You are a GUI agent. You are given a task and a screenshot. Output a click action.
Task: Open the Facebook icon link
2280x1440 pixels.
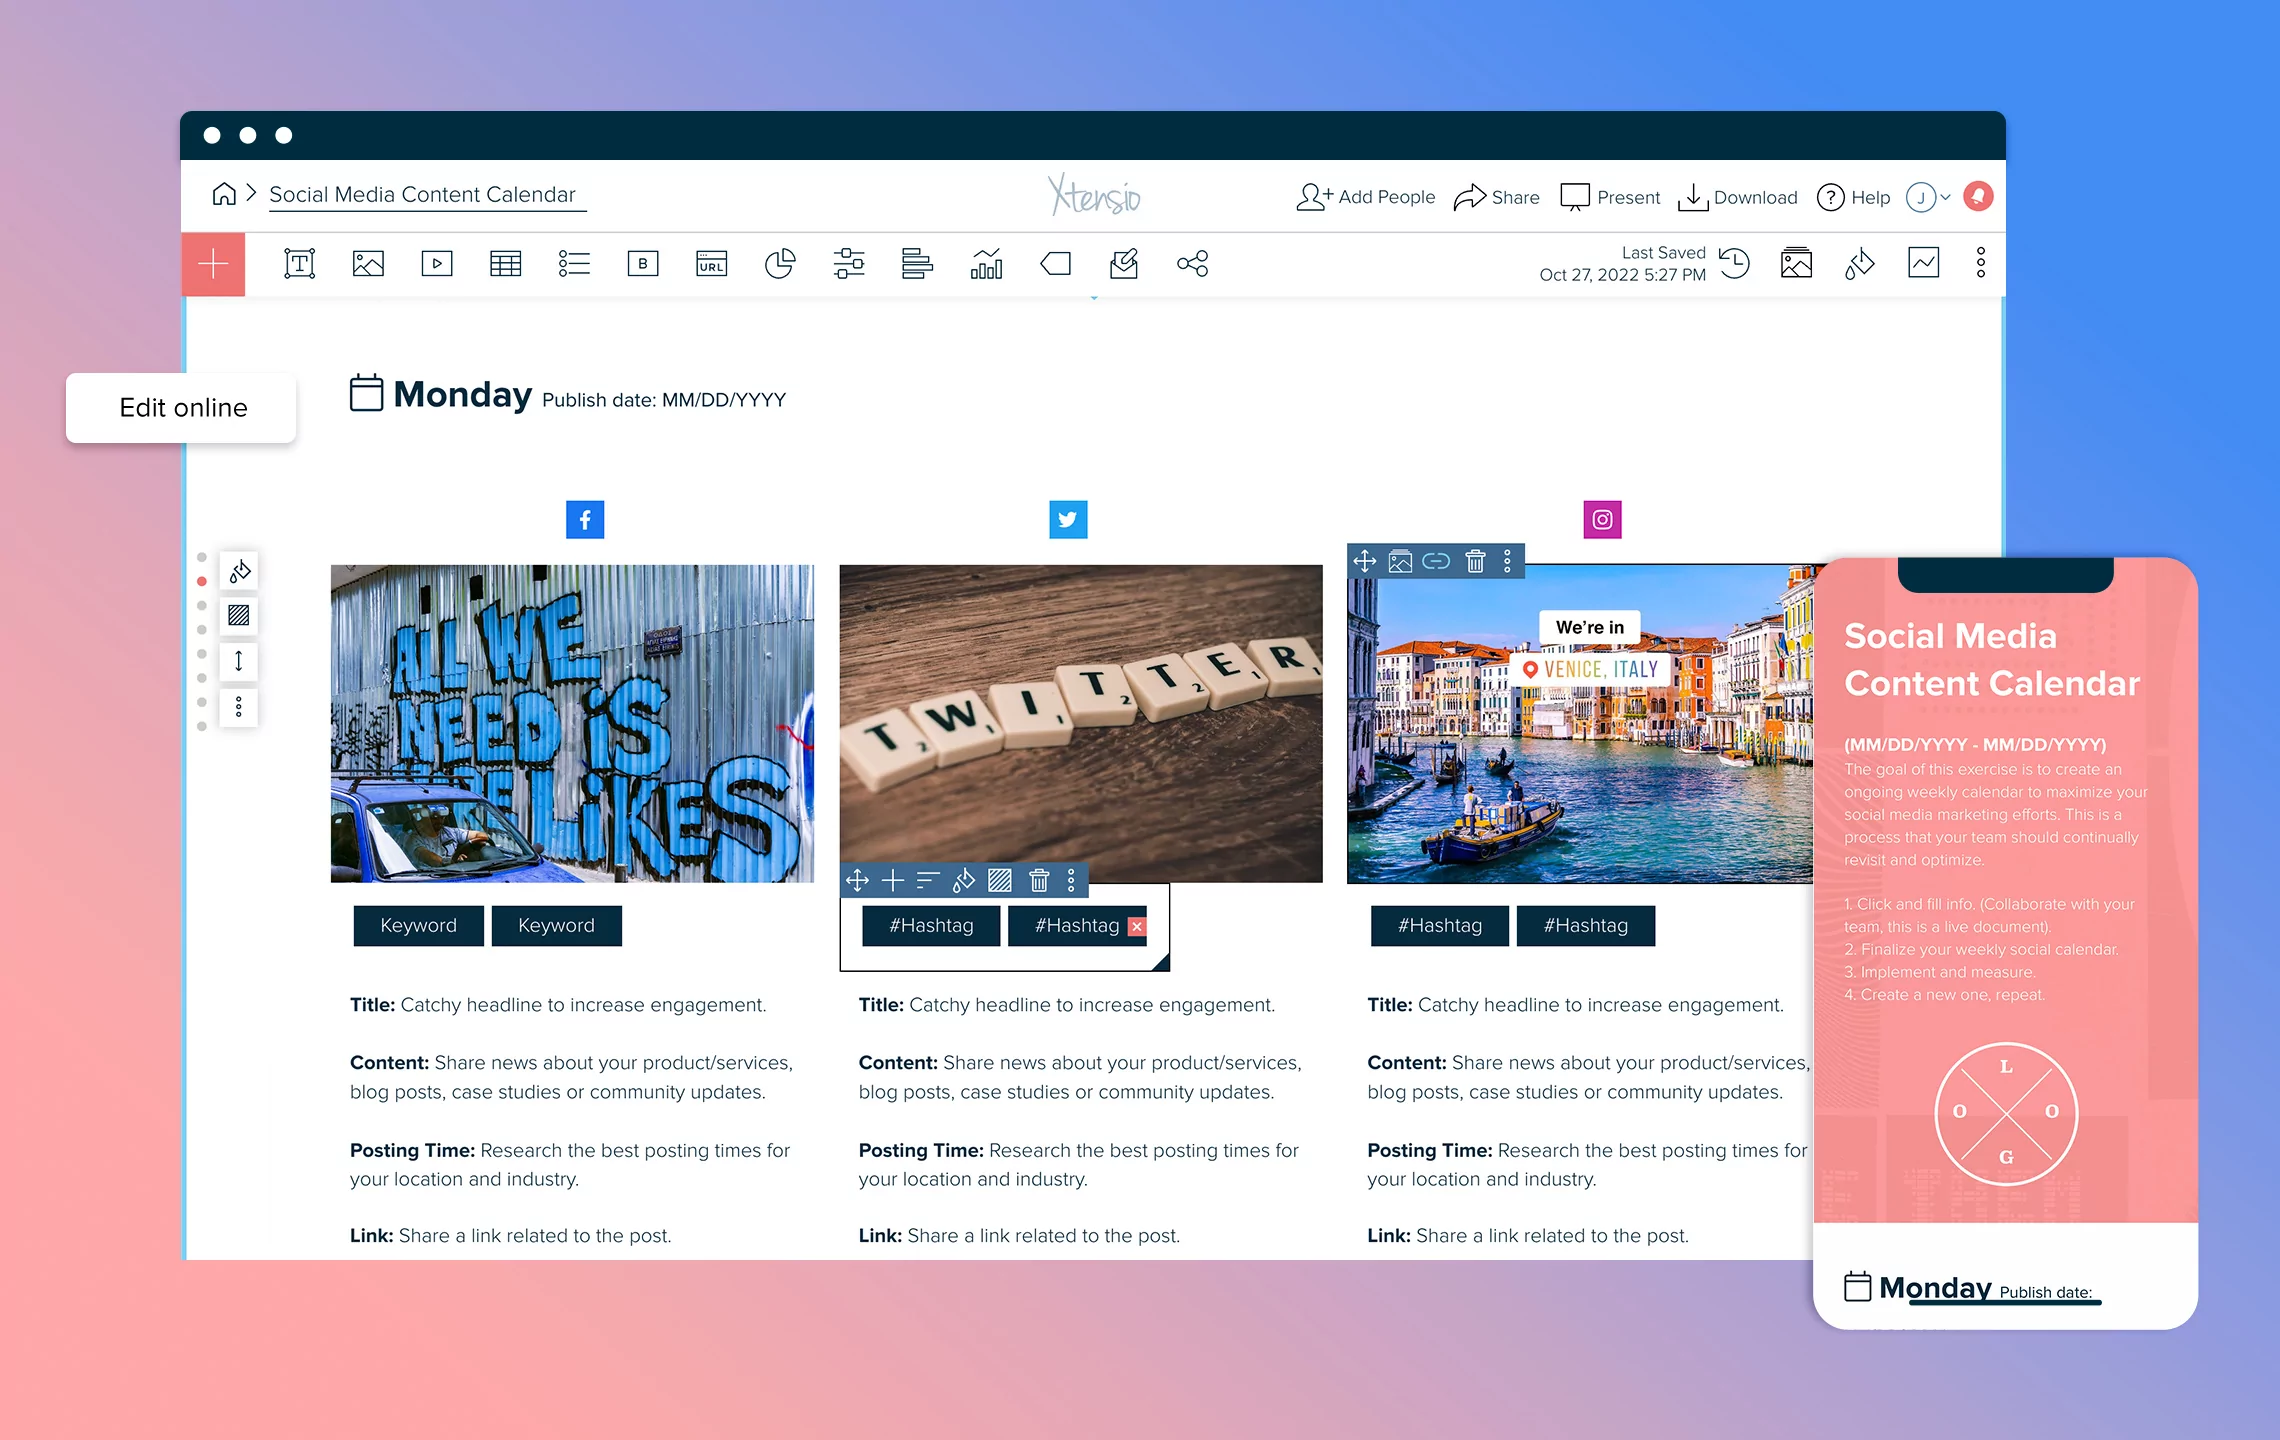tap(585, 520)
